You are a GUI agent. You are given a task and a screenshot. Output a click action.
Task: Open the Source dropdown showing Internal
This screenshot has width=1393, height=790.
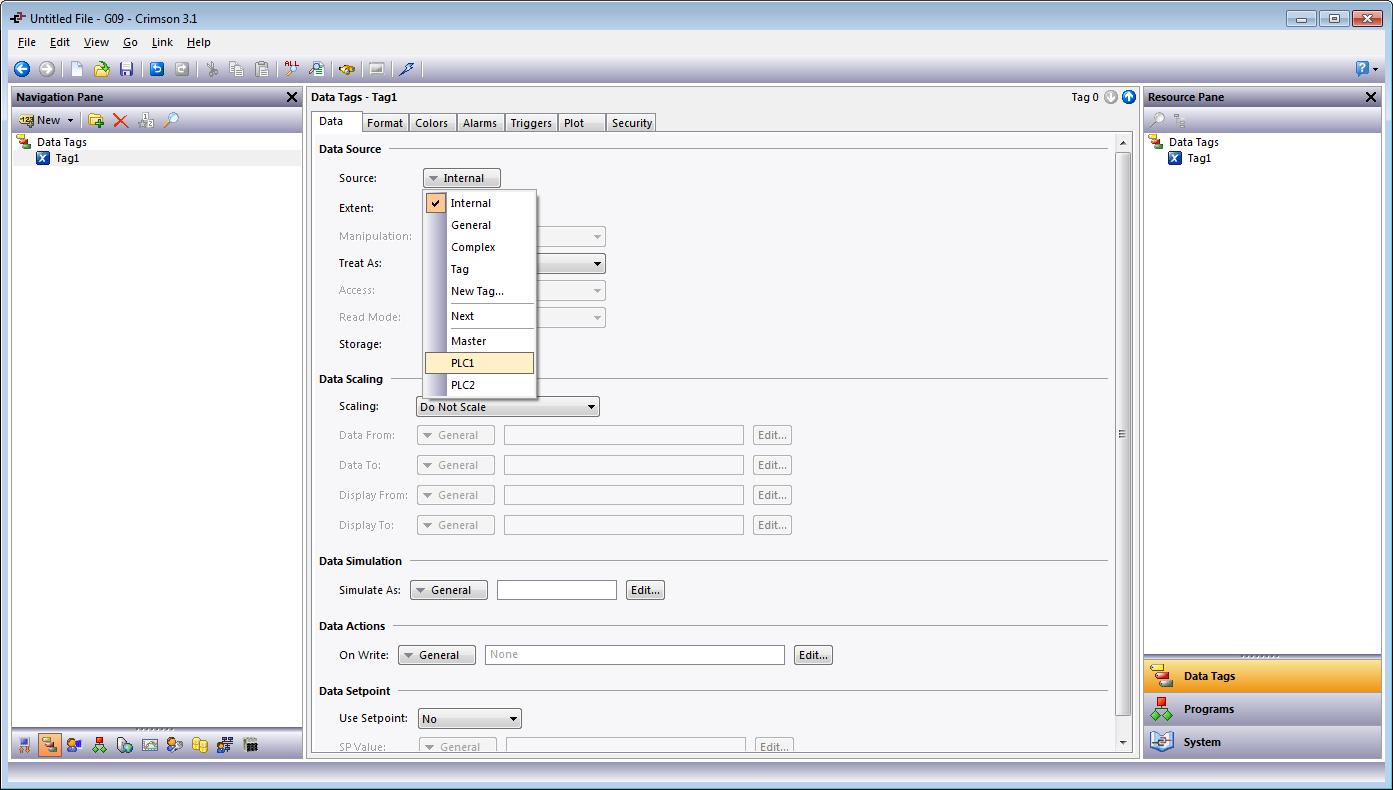click(462, 178)
